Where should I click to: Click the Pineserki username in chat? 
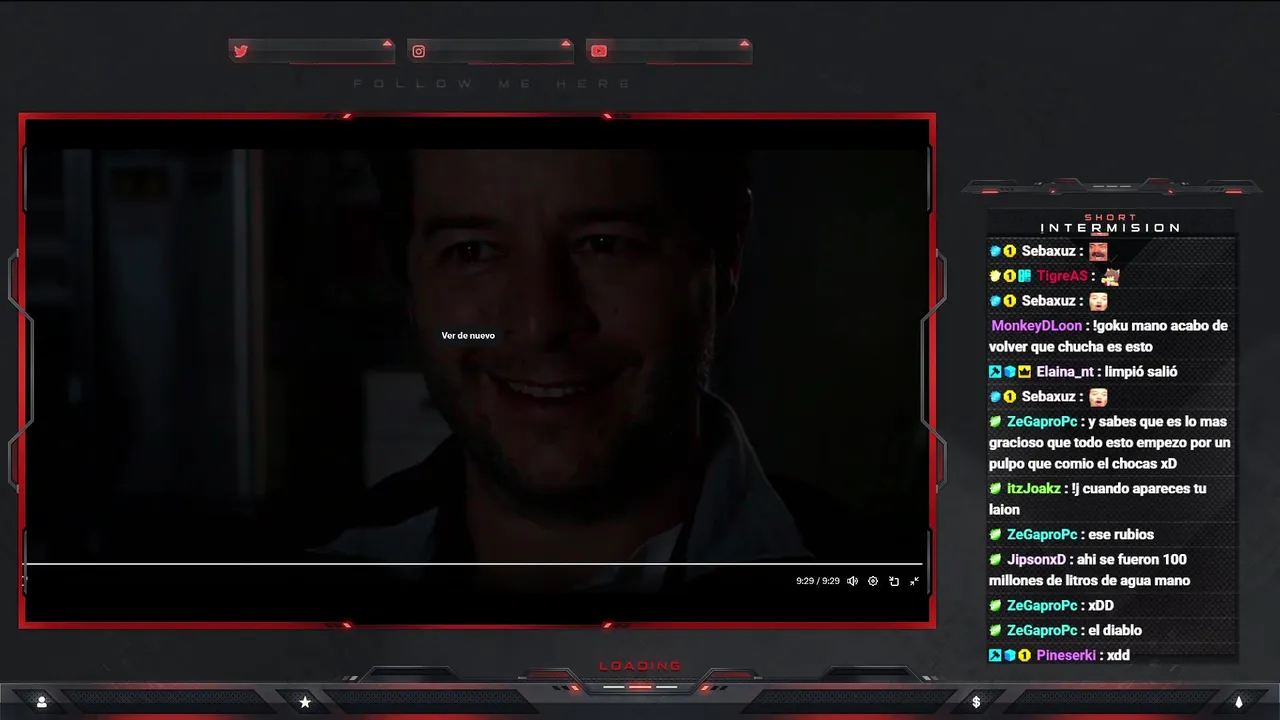(x=1067, y=656)
